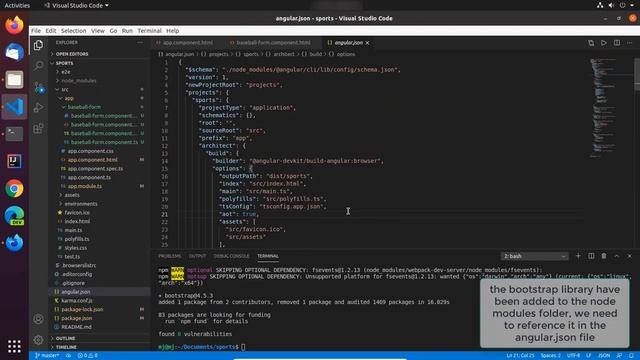Click errors and warnings count in status bar
The height and width of the screenshot is (360, 640).
point(87,356)
